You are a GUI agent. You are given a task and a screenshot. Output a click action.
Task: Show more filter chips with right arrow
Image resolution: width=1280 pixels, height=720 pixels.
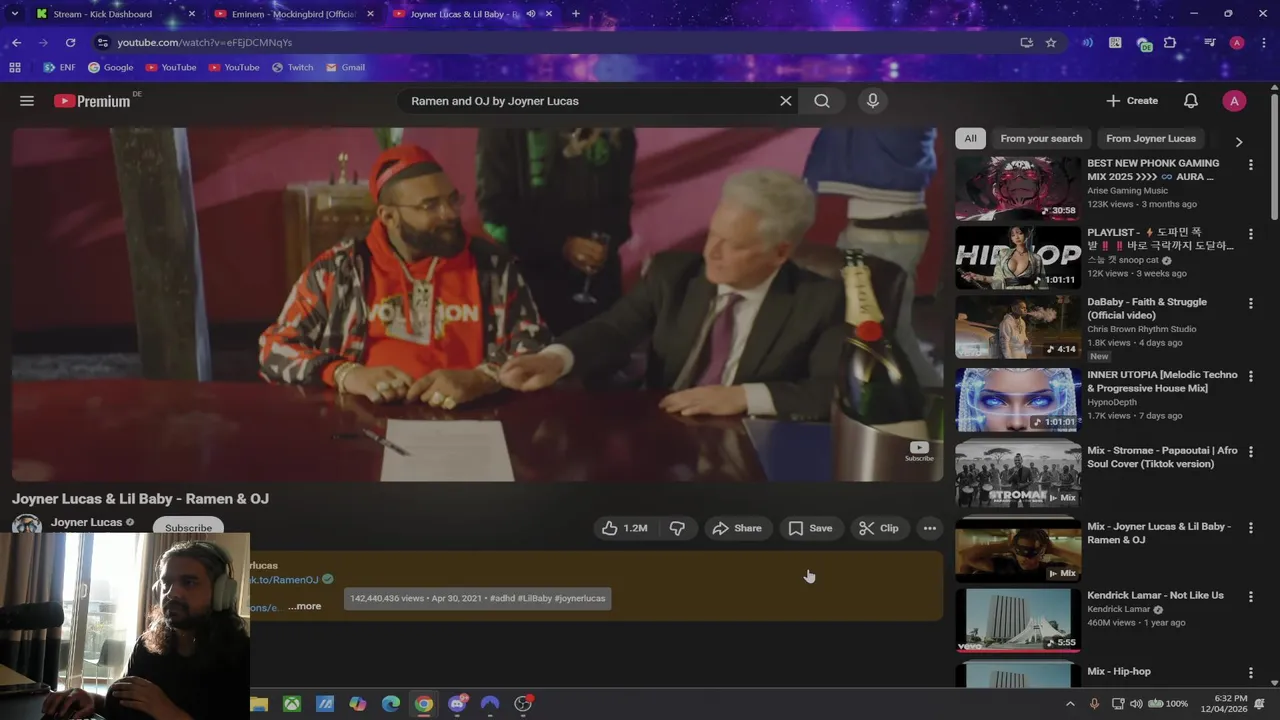pyautogui.click(x=1239, y=142)
